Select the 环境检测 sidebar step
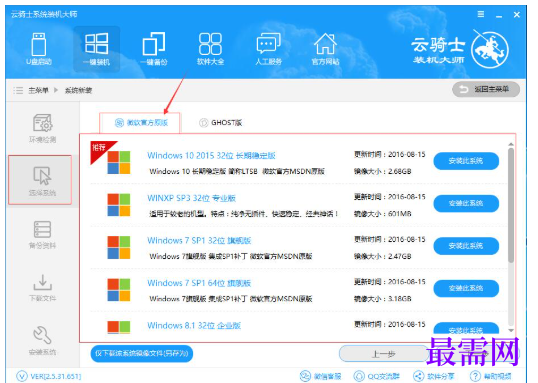538x383 pixels. (42, 128)
